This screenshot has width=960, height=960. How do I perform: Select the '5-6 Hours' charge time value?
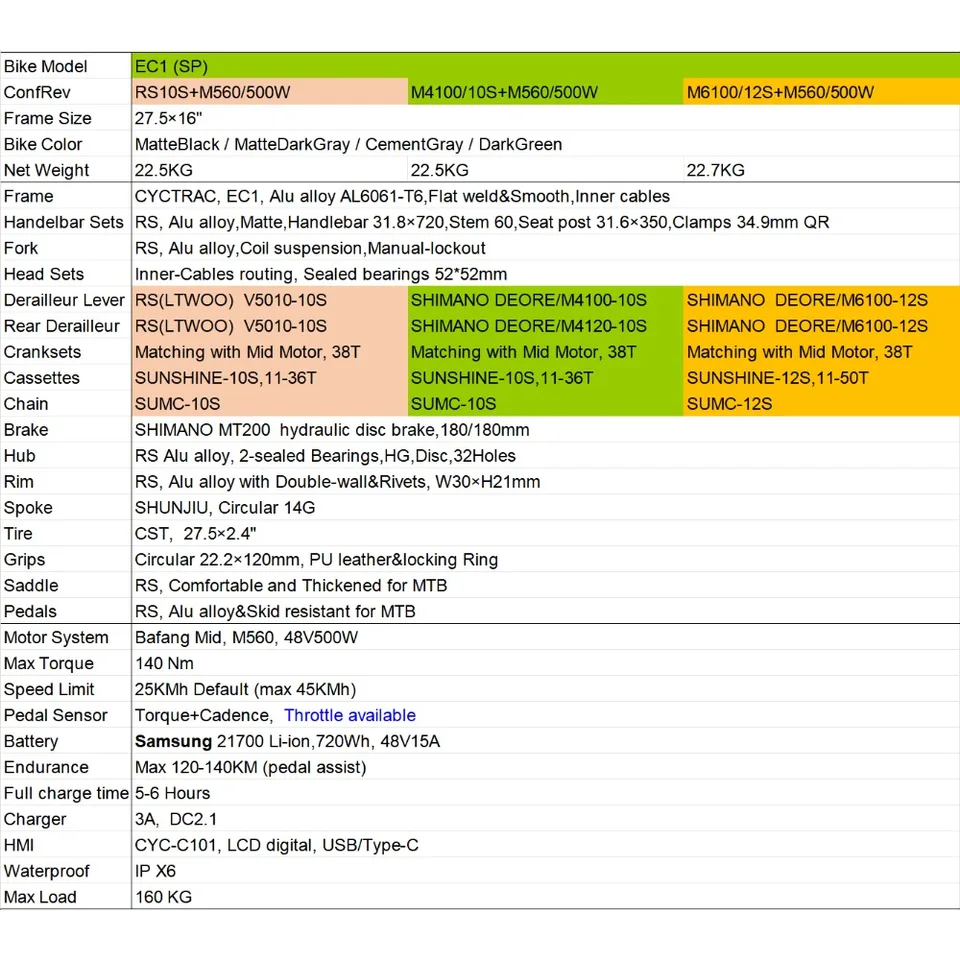point(172,793)
